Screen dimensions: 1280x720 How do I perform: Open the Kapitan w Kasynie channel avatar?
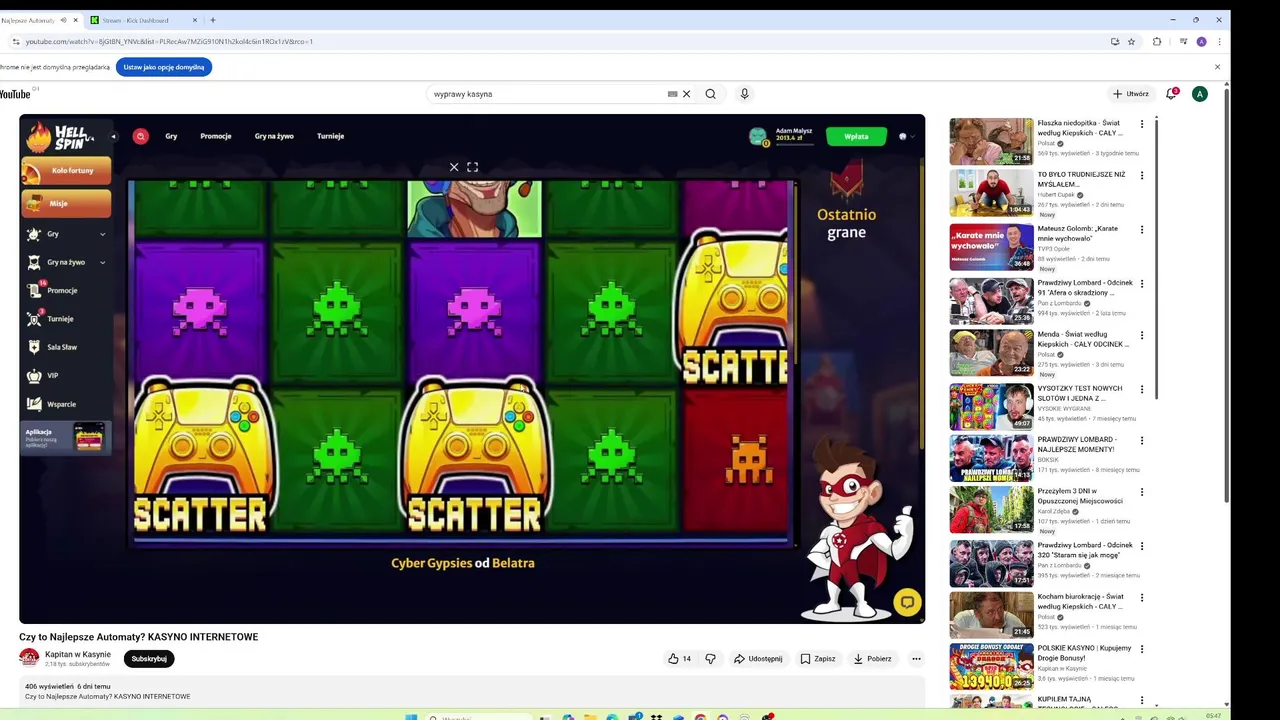(x=29, y=658)
